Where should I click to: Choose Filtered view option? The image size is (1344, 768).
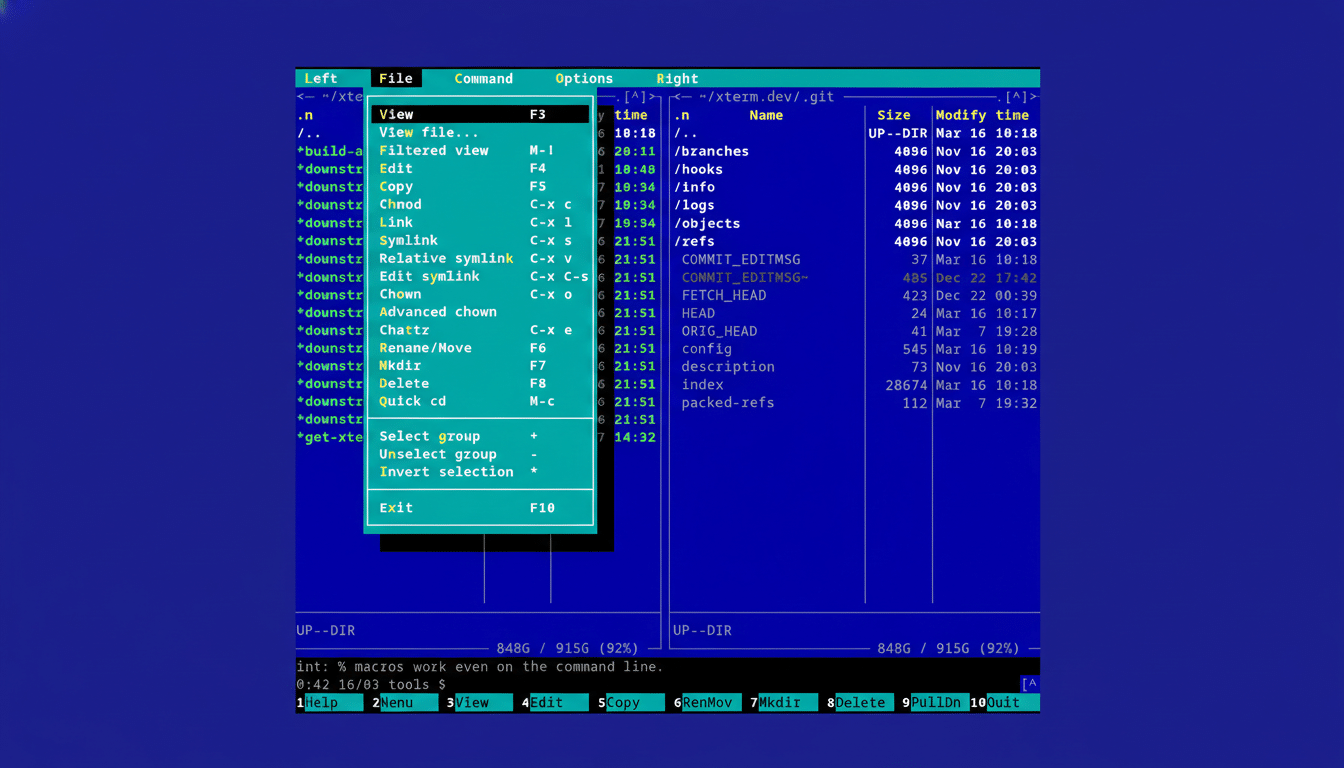click(434, 150)
